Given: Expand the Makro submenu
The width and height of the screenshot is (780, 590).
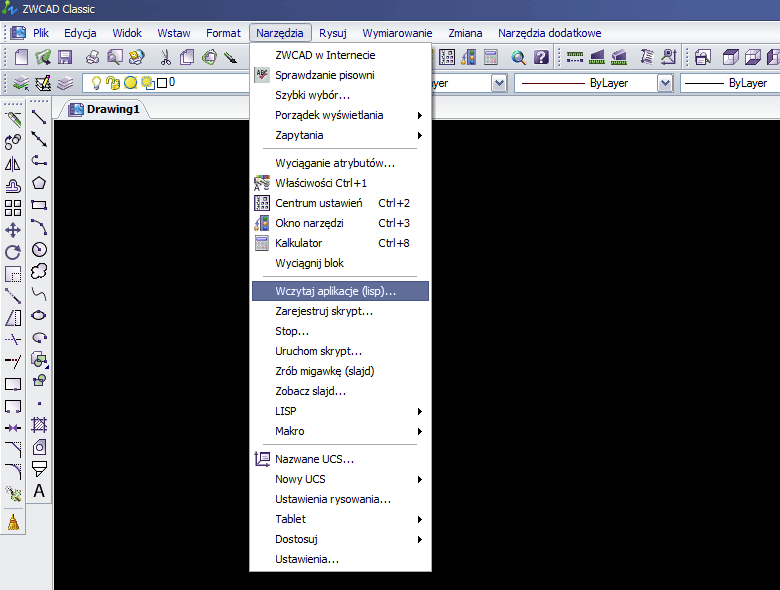Looking at the screenshot, I should click(340, 431).
